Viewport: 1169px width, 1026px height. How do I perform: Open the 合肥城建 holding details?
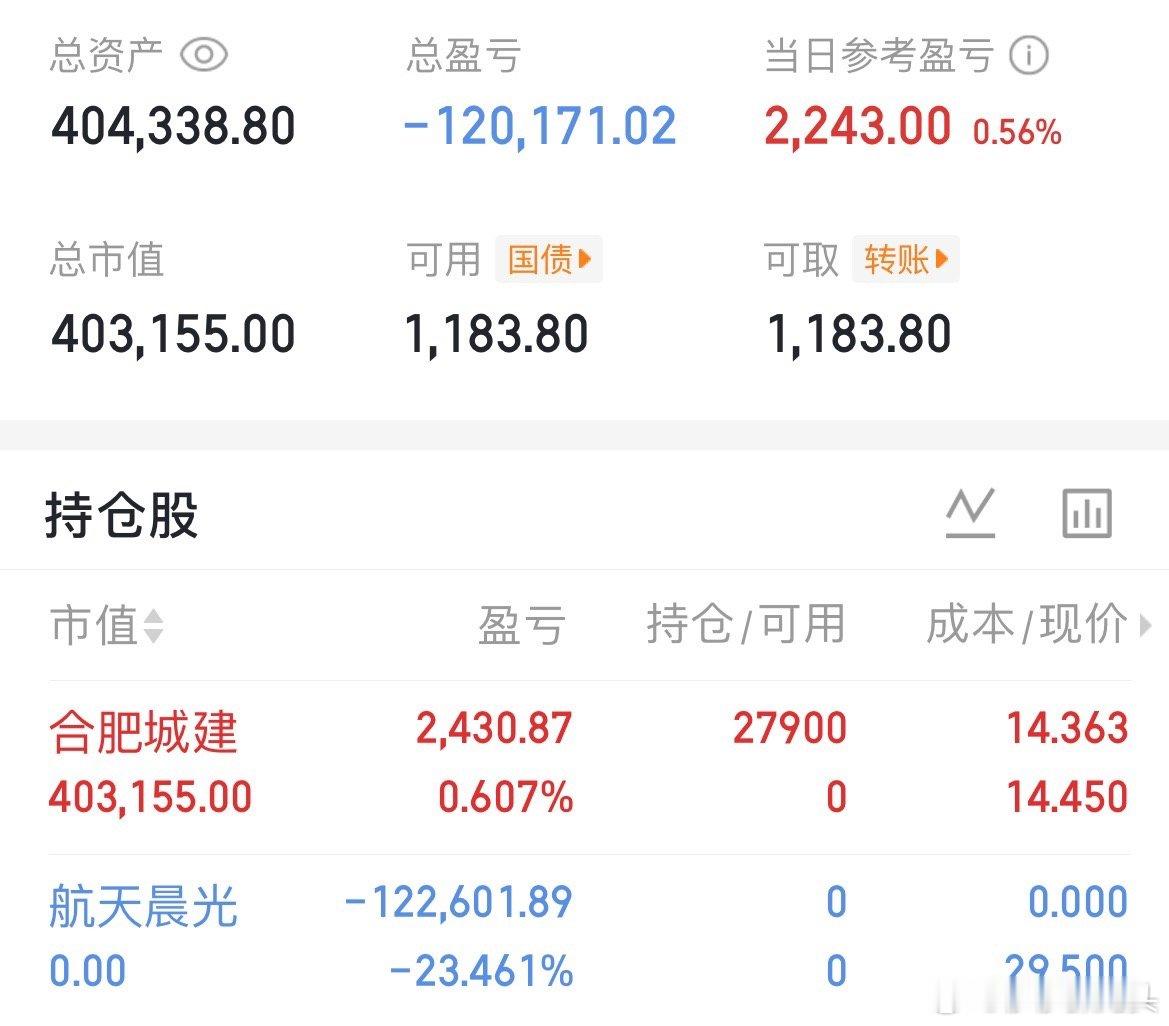coord(145,732)
